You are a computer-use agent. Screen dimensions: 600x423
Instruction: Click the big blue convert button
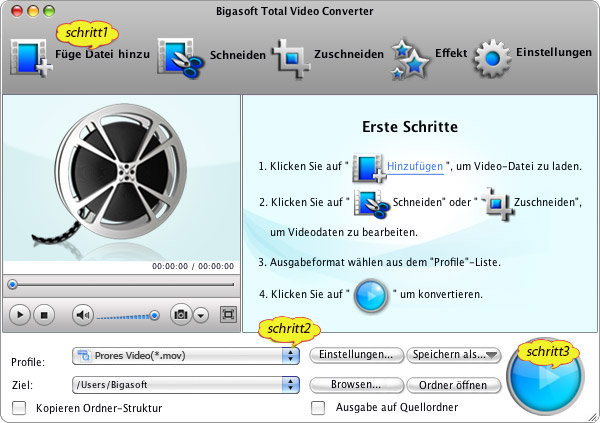click(545, 377)
